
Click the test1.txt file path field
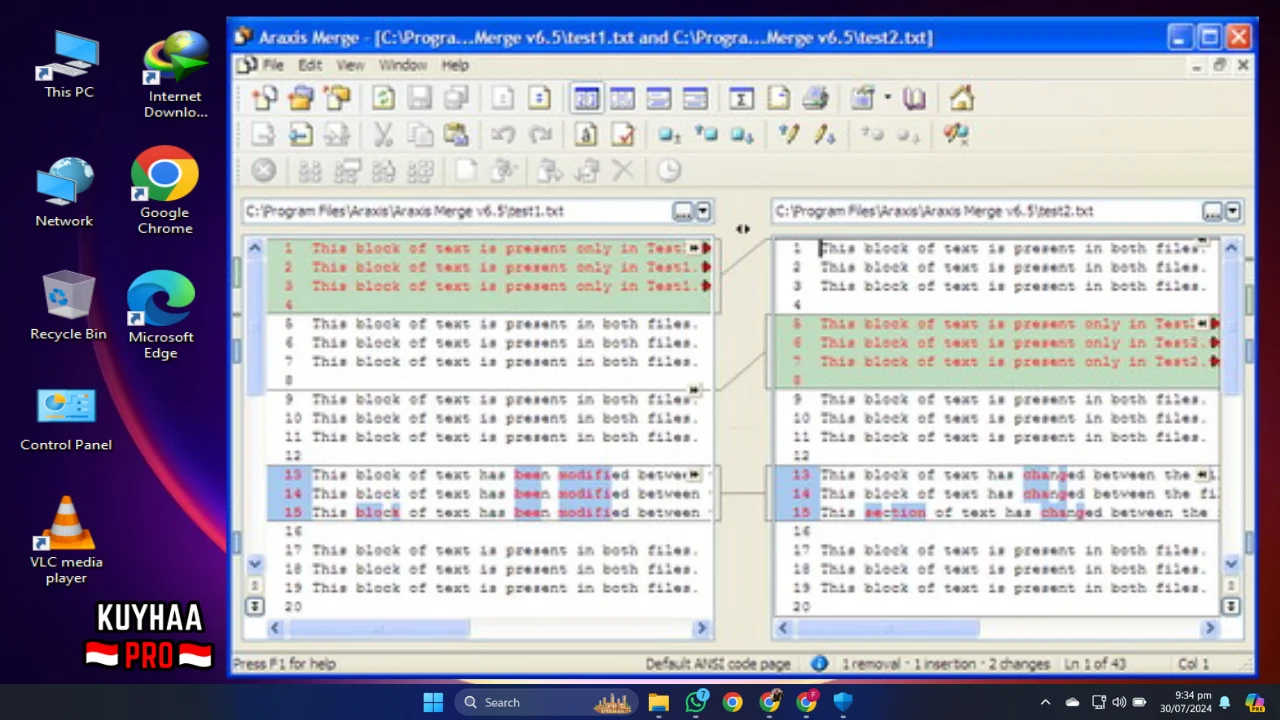point(458,211)
